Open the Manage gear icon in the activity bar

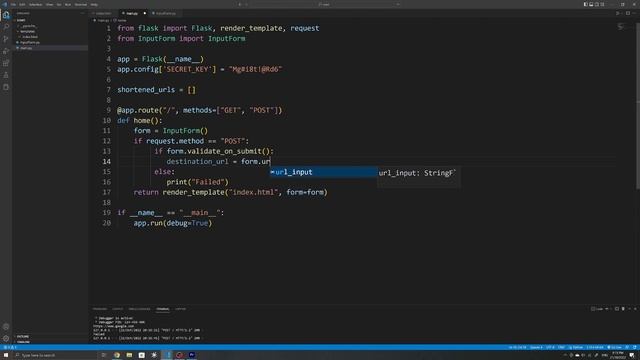(6, 338)
